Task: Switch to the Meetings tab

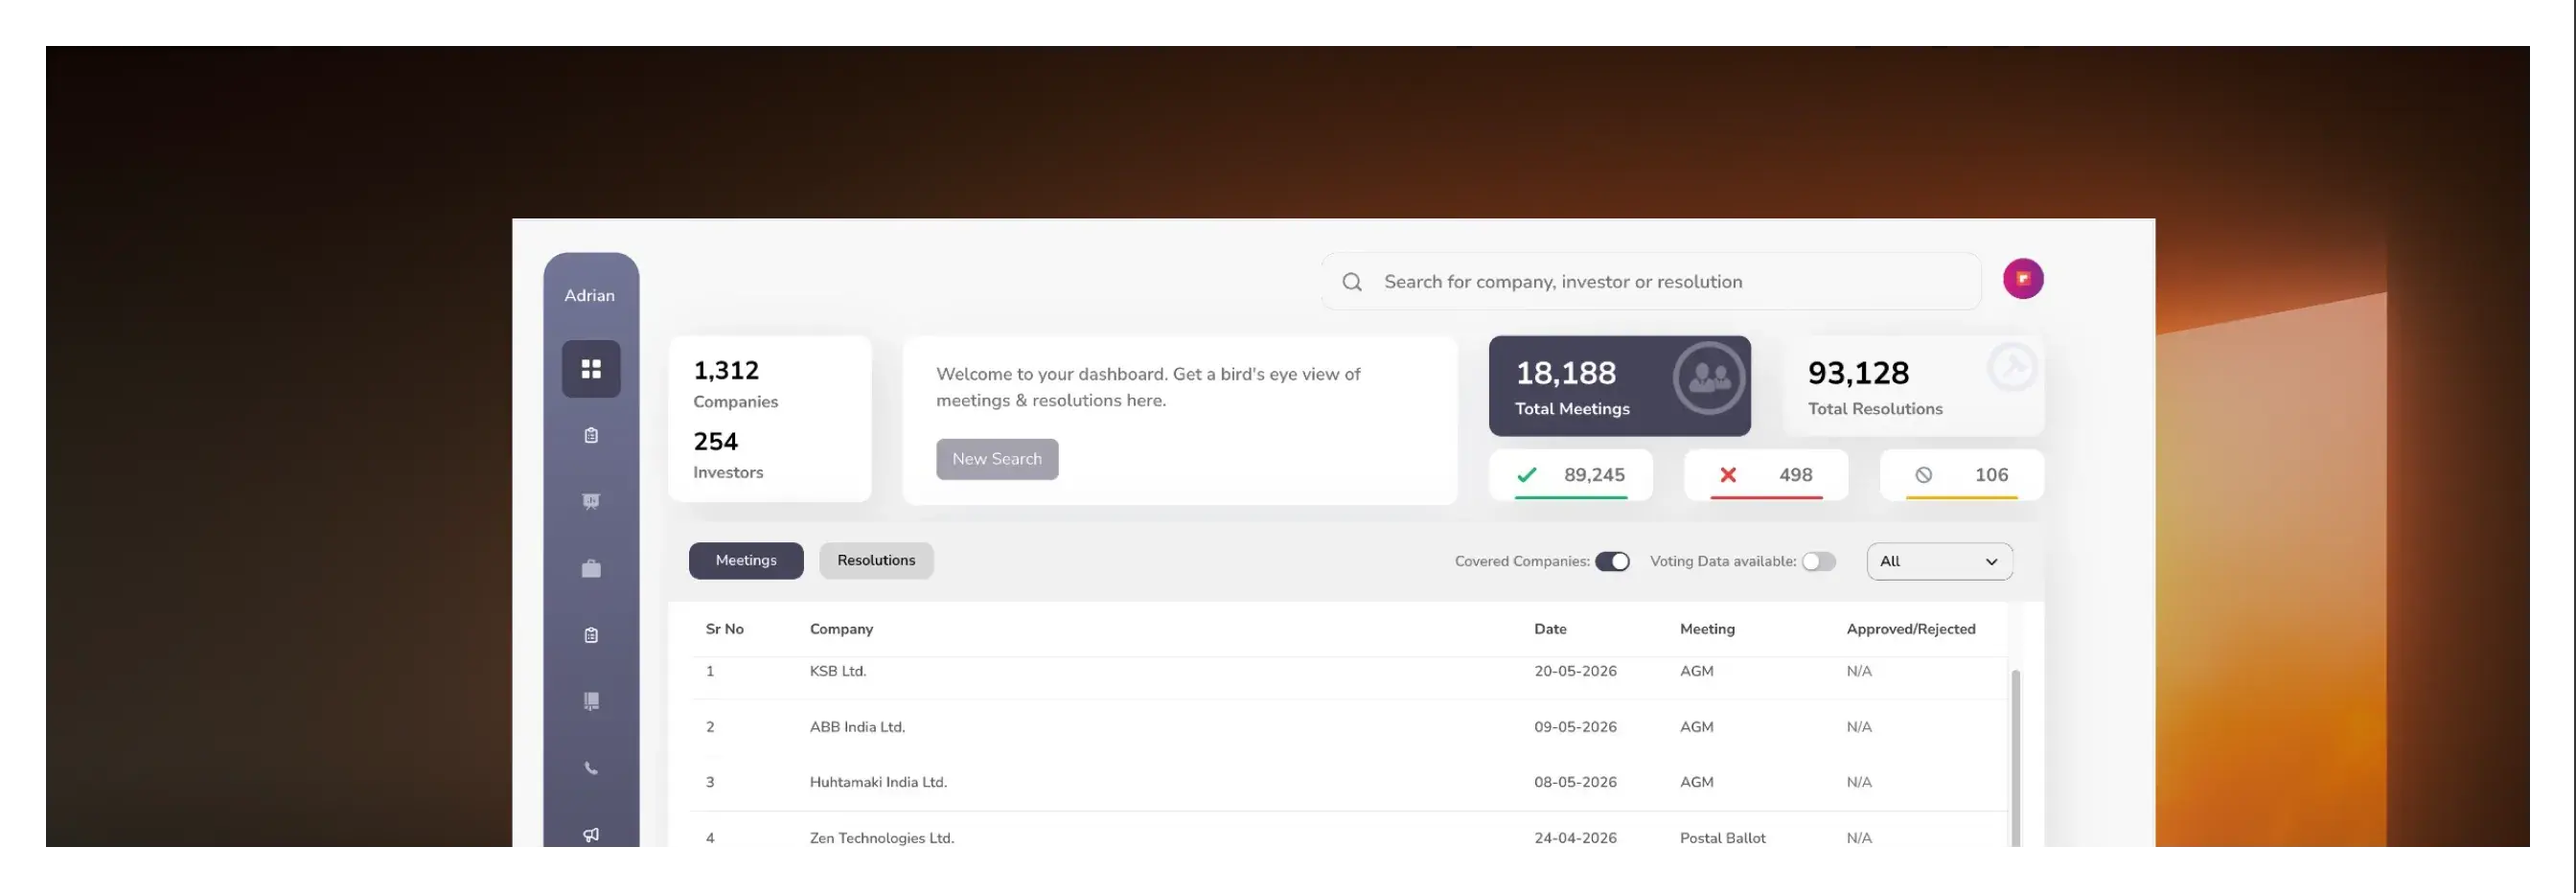Action: click(x=746, y=561)
